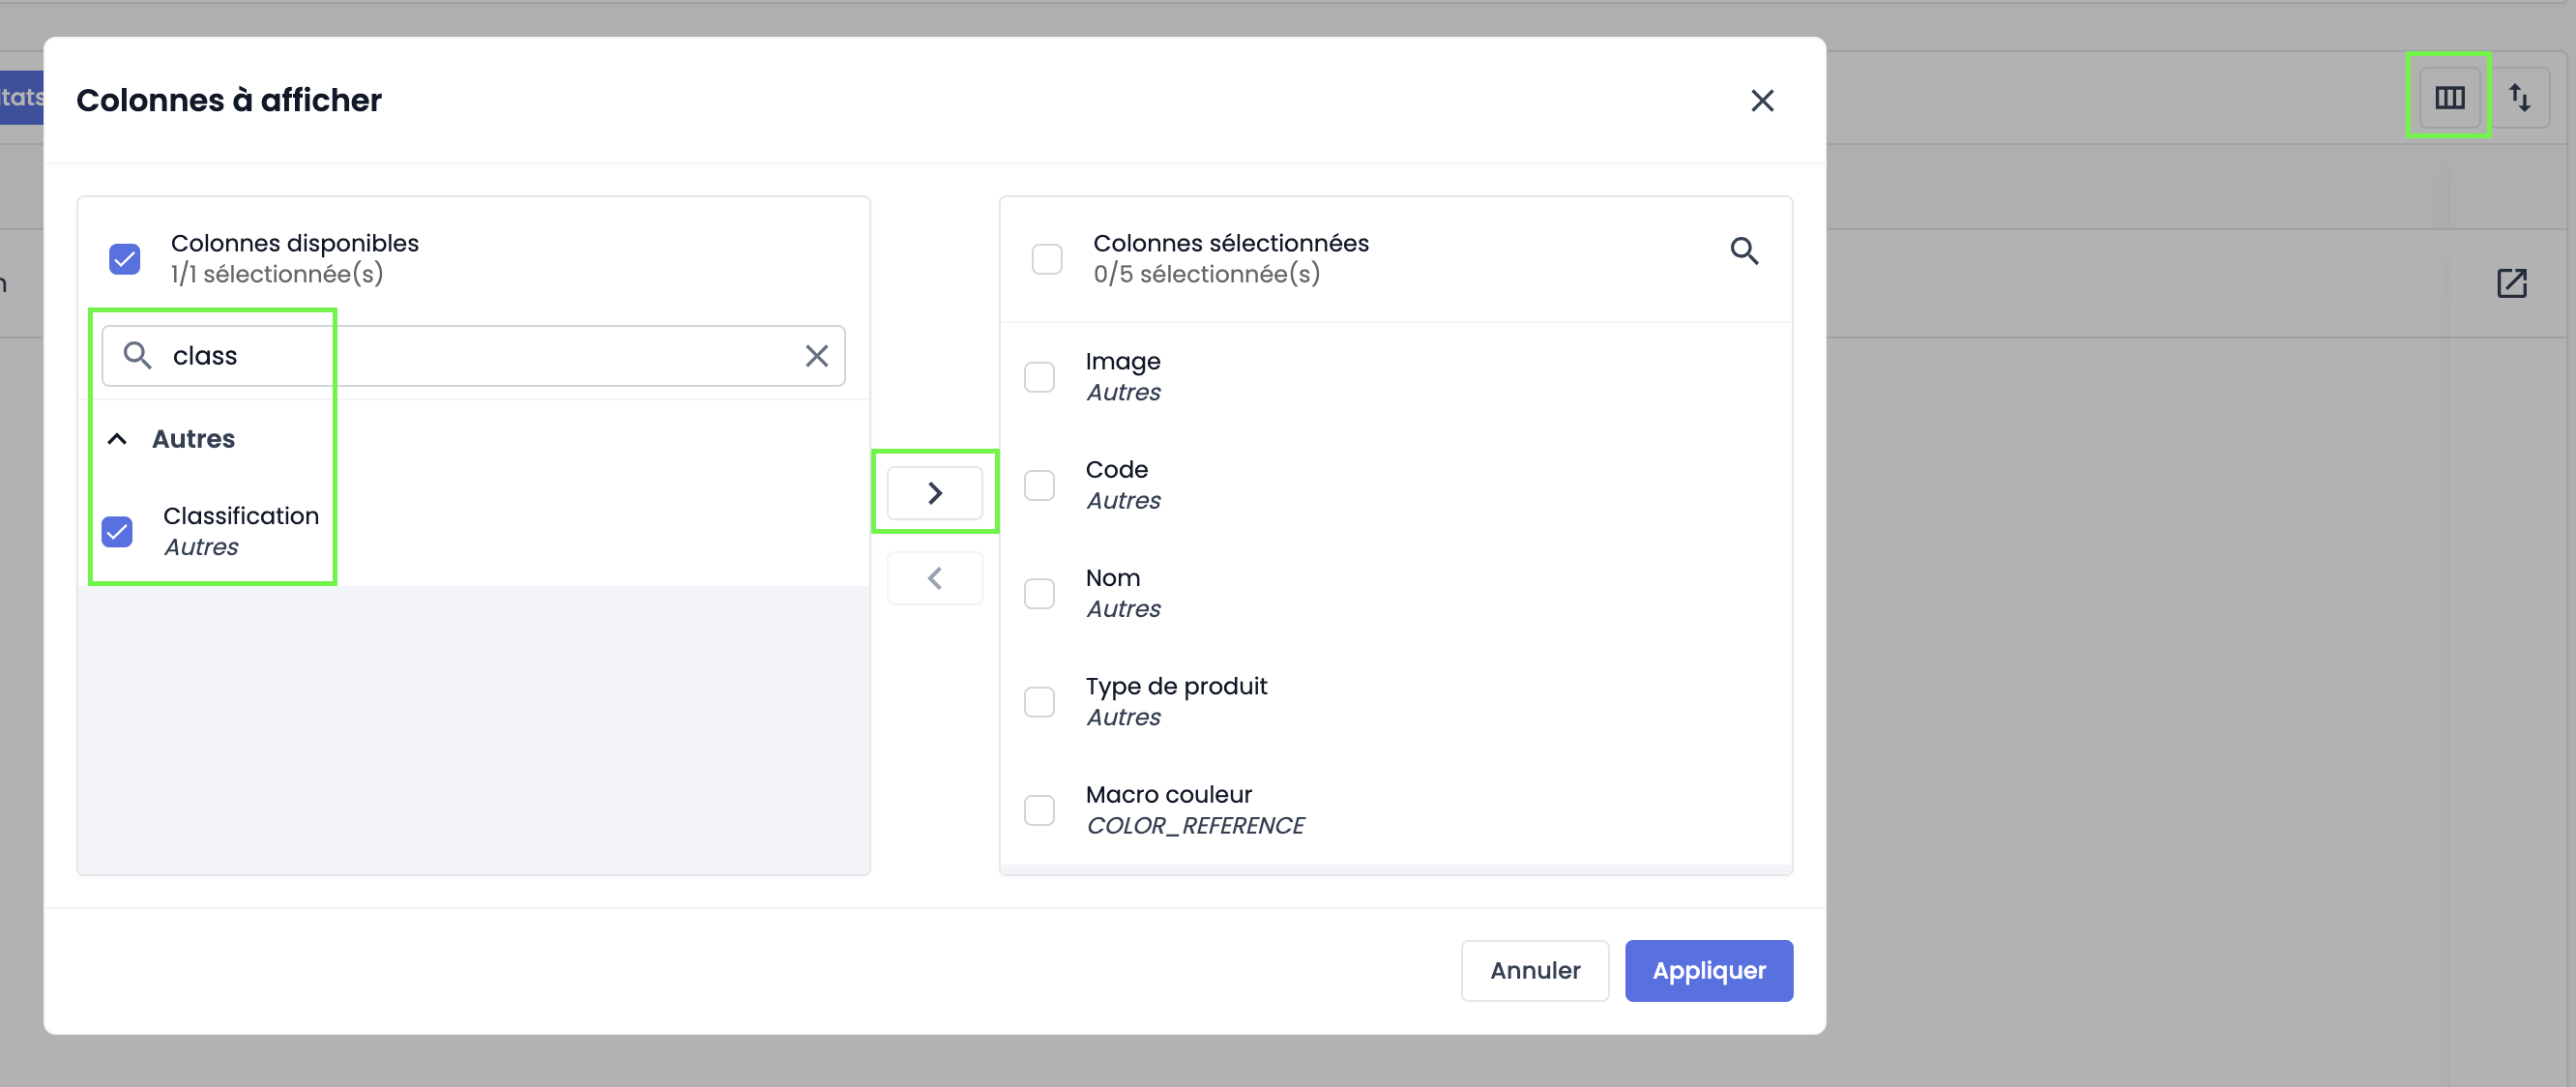Viewport: 2576px width, 1087px height.
Task: Move selected column right with arrow
Action: point(934,492)
